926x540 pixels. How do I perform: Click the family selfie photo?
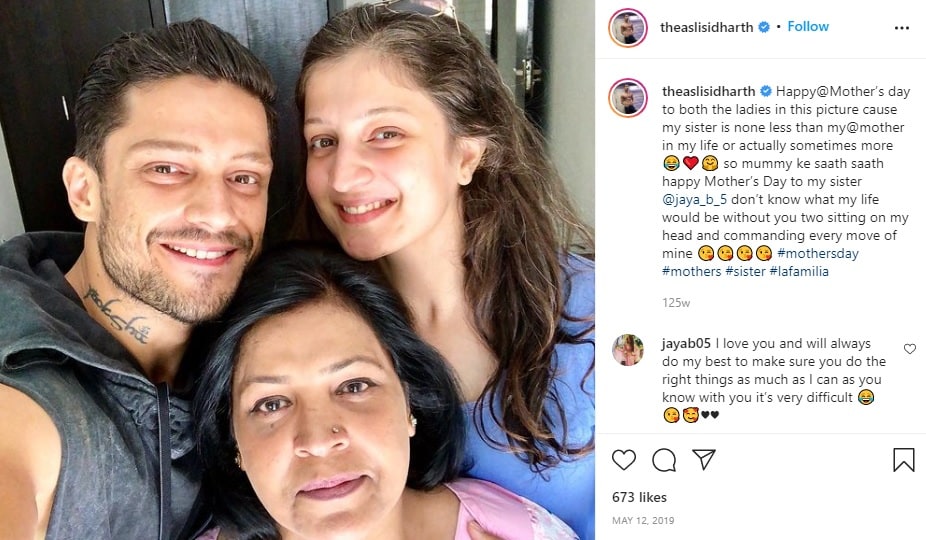[297, 270]
